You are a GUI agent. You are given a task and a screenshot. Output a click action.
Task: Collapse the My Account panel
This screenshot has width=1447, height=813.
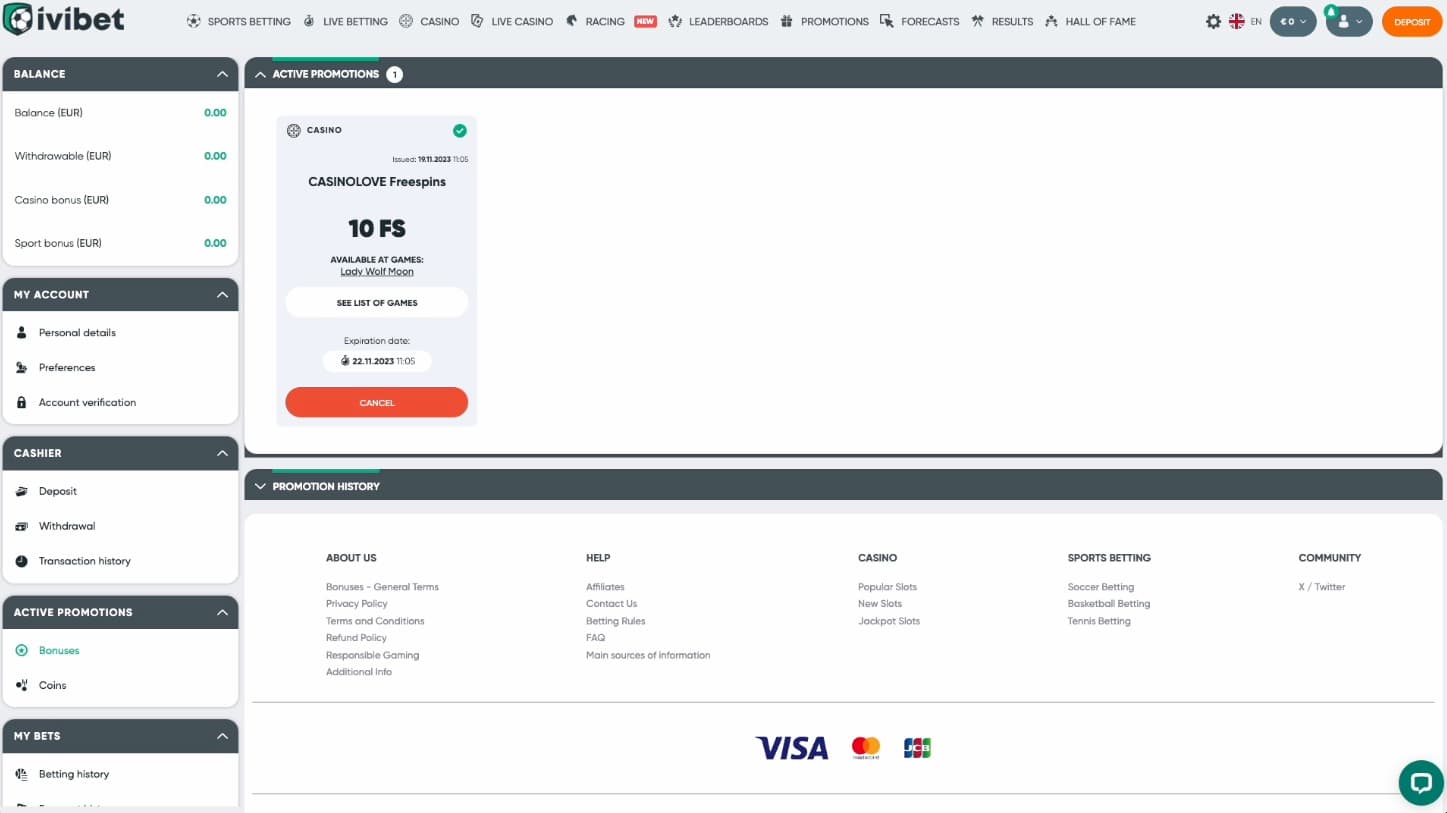tap(222, 295)
